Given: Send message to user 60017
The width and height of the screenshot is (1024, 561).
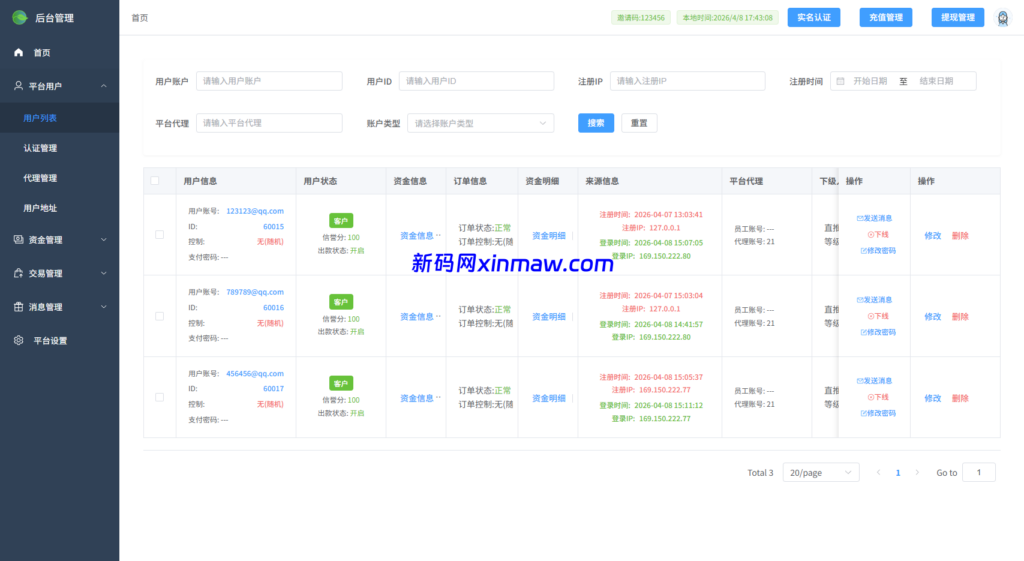Looking at the screenshot, I should pos(874,381).
